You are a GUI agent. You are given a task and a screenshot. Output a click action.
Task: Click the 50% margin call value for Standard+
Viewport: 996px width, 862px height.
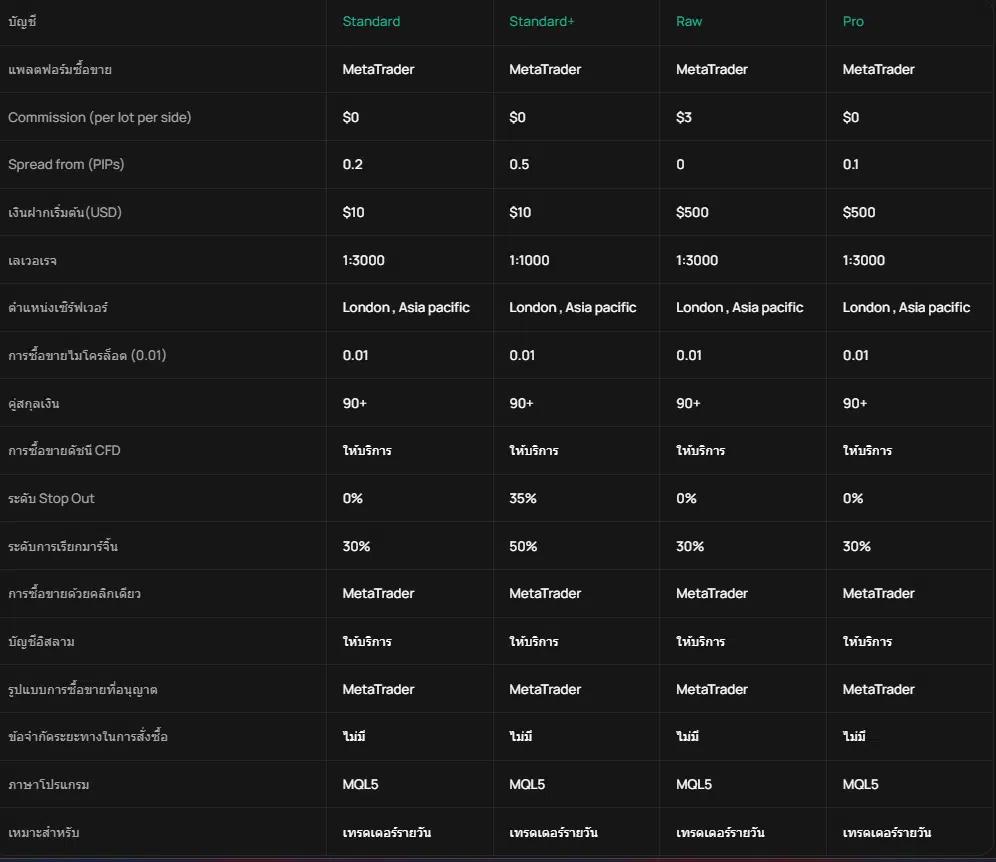click(x=523, y=546)
